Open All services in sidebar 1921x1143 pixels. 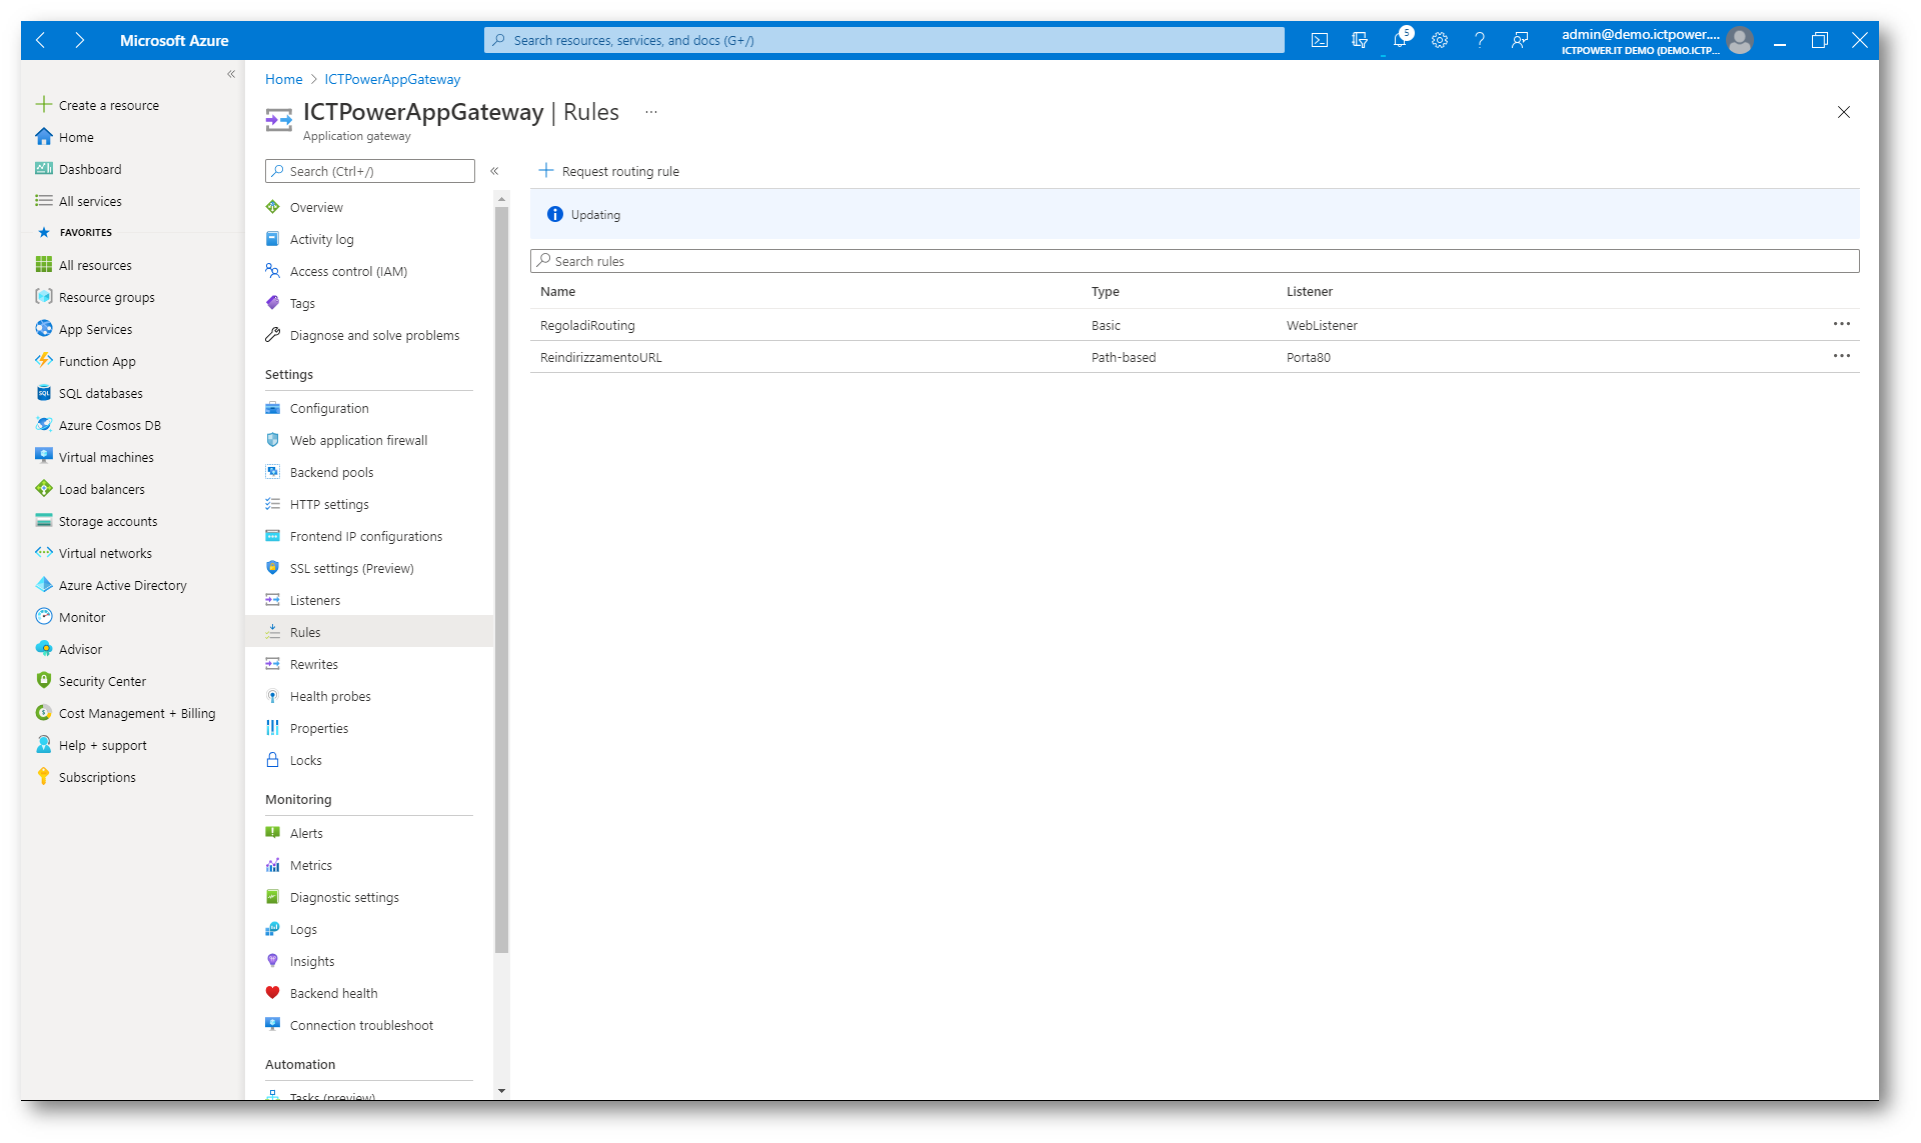pyautogui.click(x=78, y=201)
